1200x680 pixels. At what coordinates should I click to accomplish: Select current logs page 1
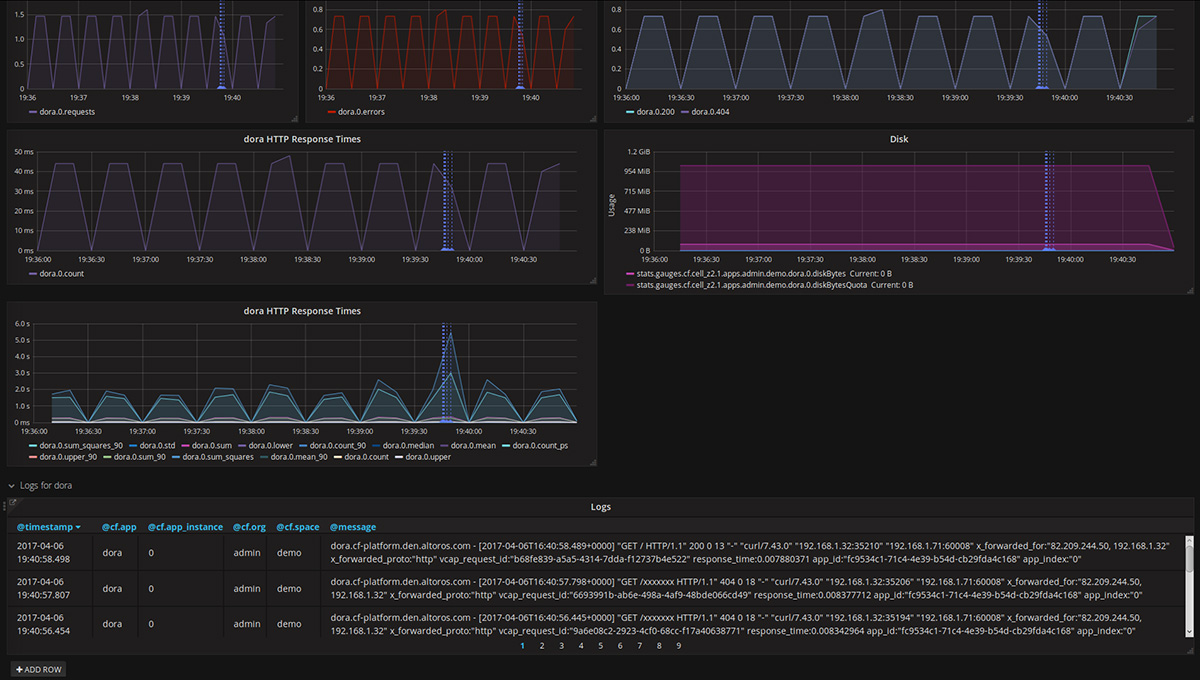pyautogui.click(x=522, y=646)
